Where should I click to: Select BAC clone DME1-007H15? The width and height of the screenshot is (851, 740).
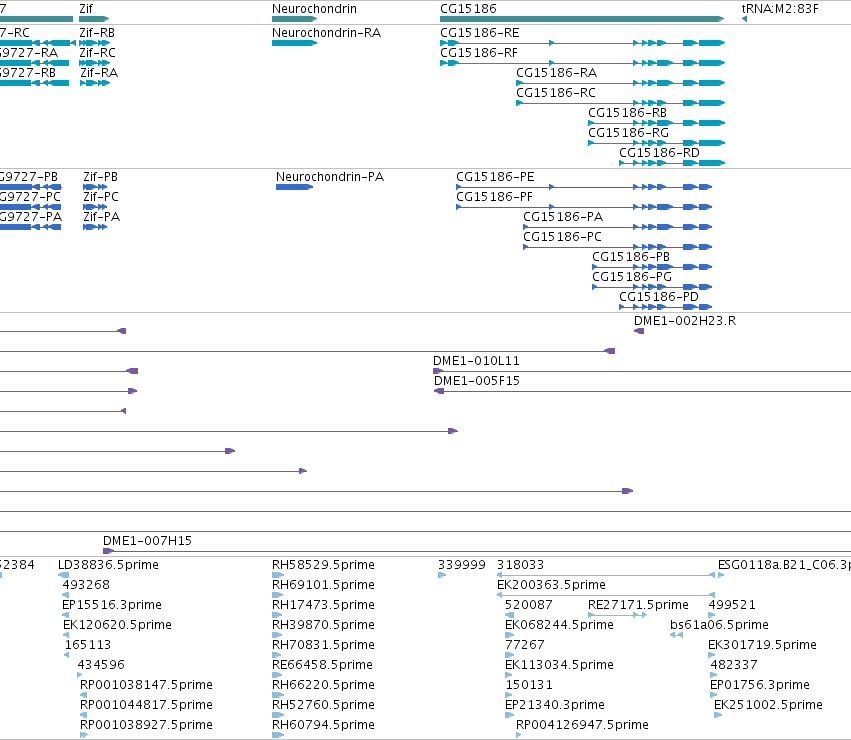[x=147, y=541]
